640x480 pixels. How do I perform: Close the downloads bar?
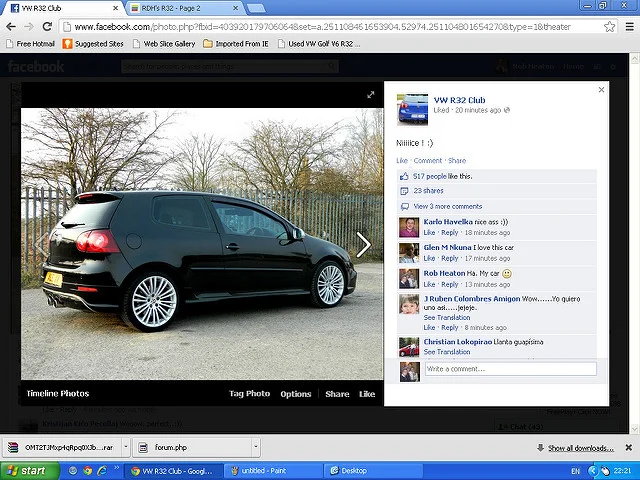[629, 448]
